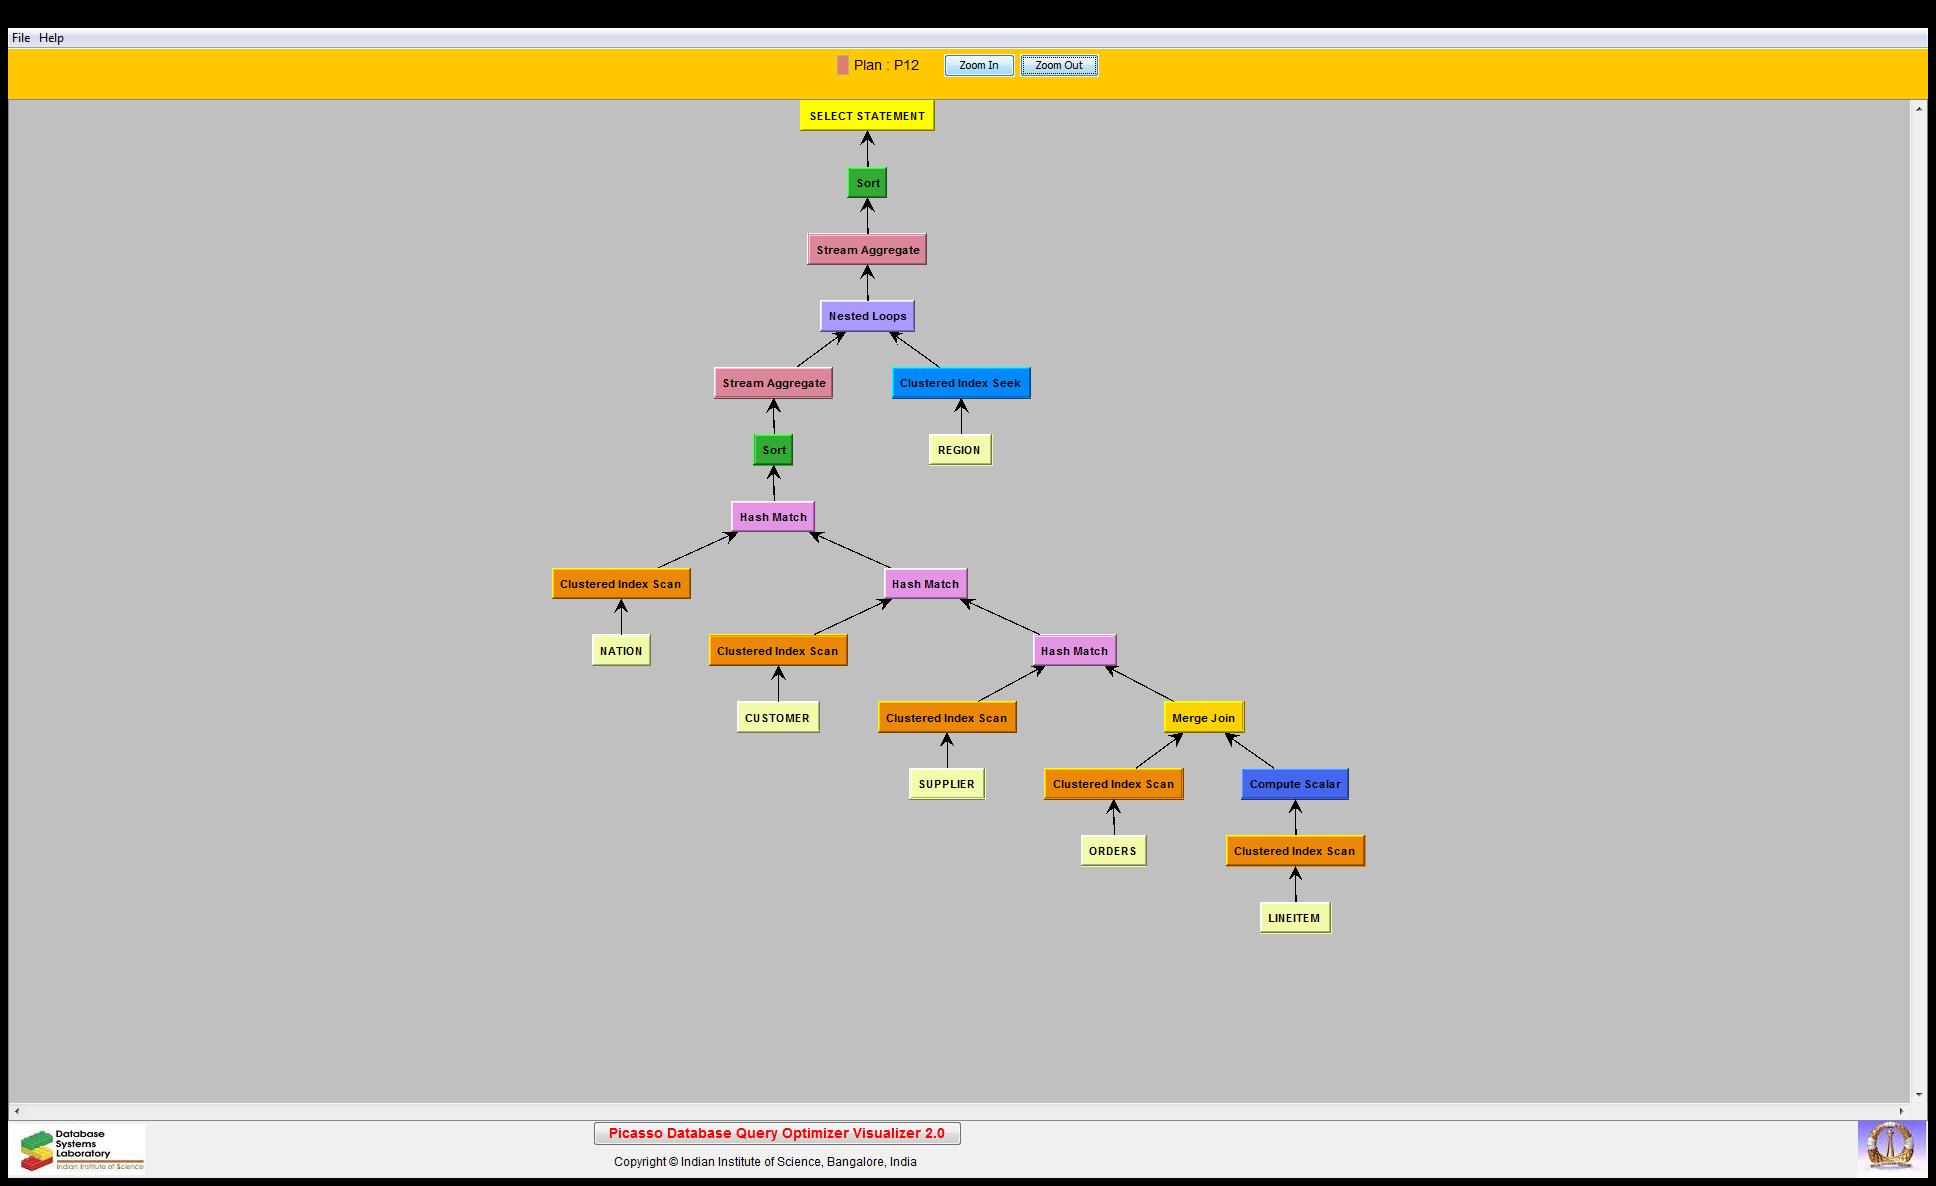
Task: Click the horizontal scrollbar left arrow
Action: pos(17,1111)
